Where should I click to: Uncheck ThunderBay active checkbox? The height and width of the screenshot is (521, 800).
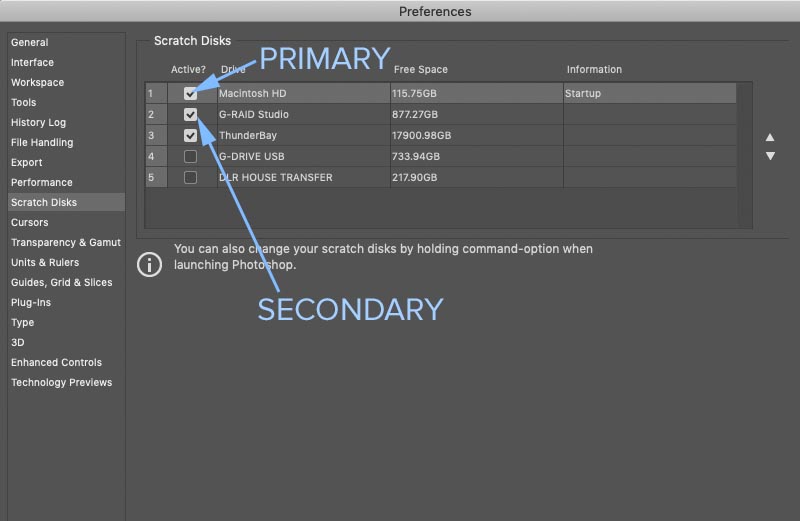190,135
